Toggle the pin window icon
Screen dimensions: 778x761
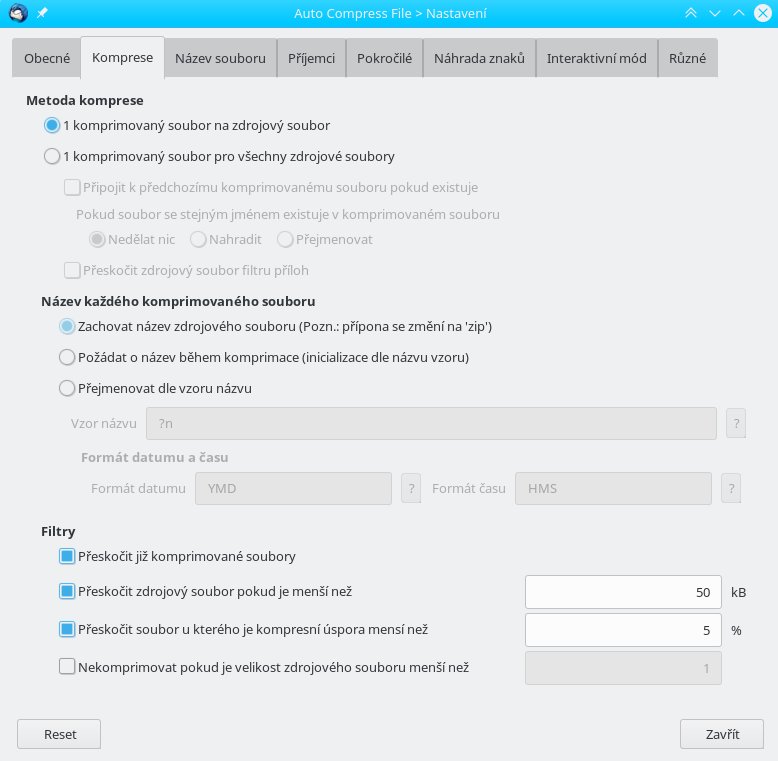pos(42,13)
